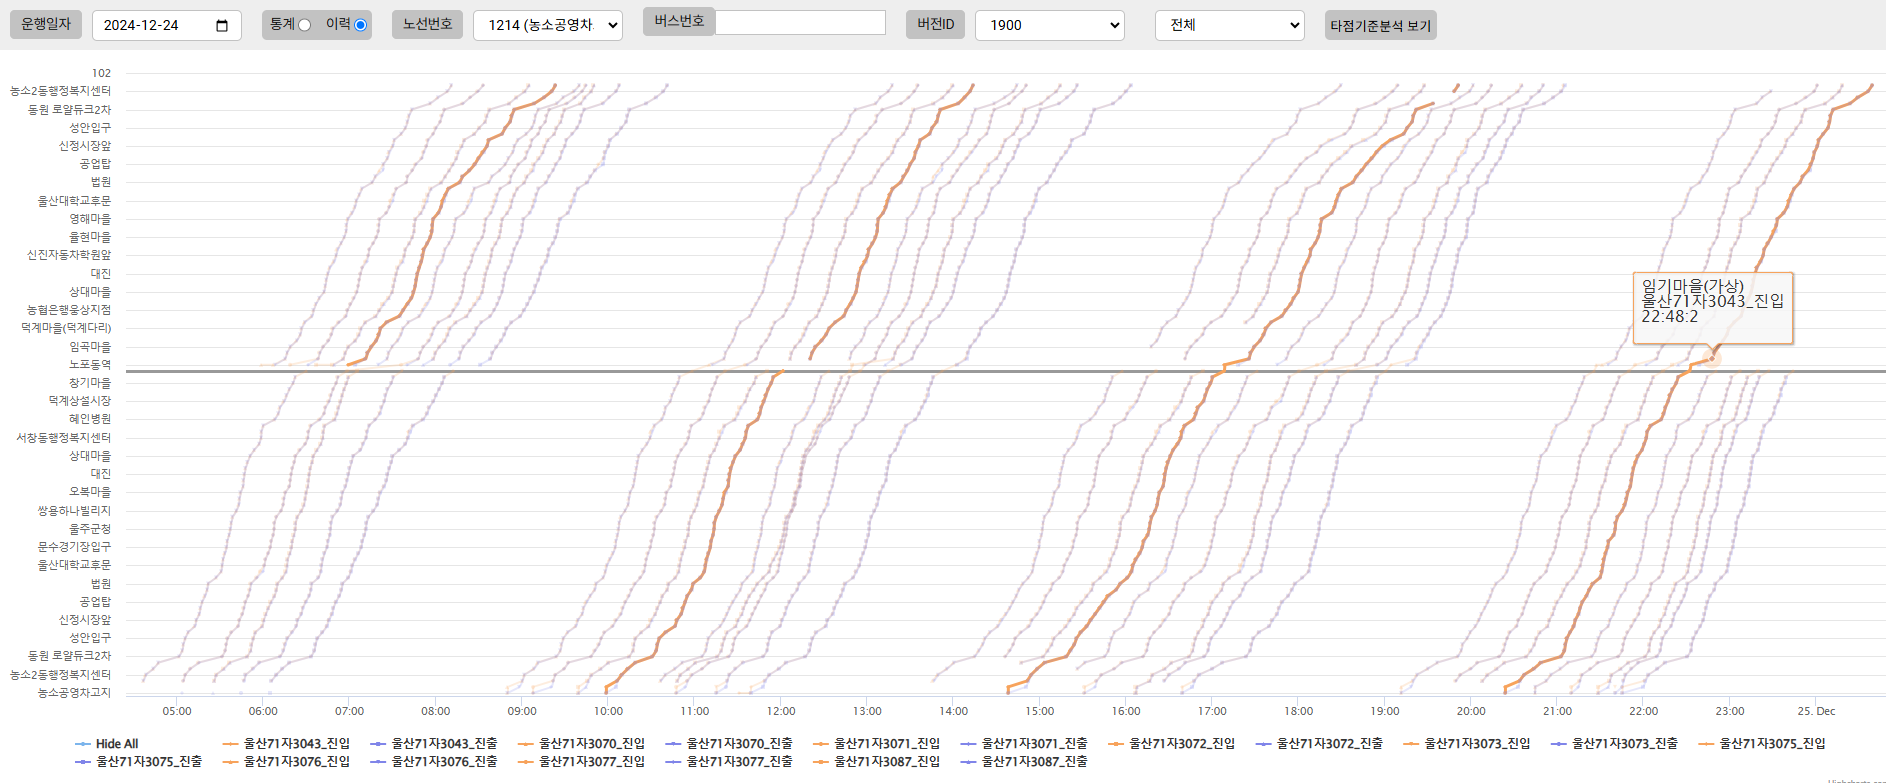Toggle legend item 울산71자3076_진입
Viewport: 1886px width, 783px height.
coord(296,762)
